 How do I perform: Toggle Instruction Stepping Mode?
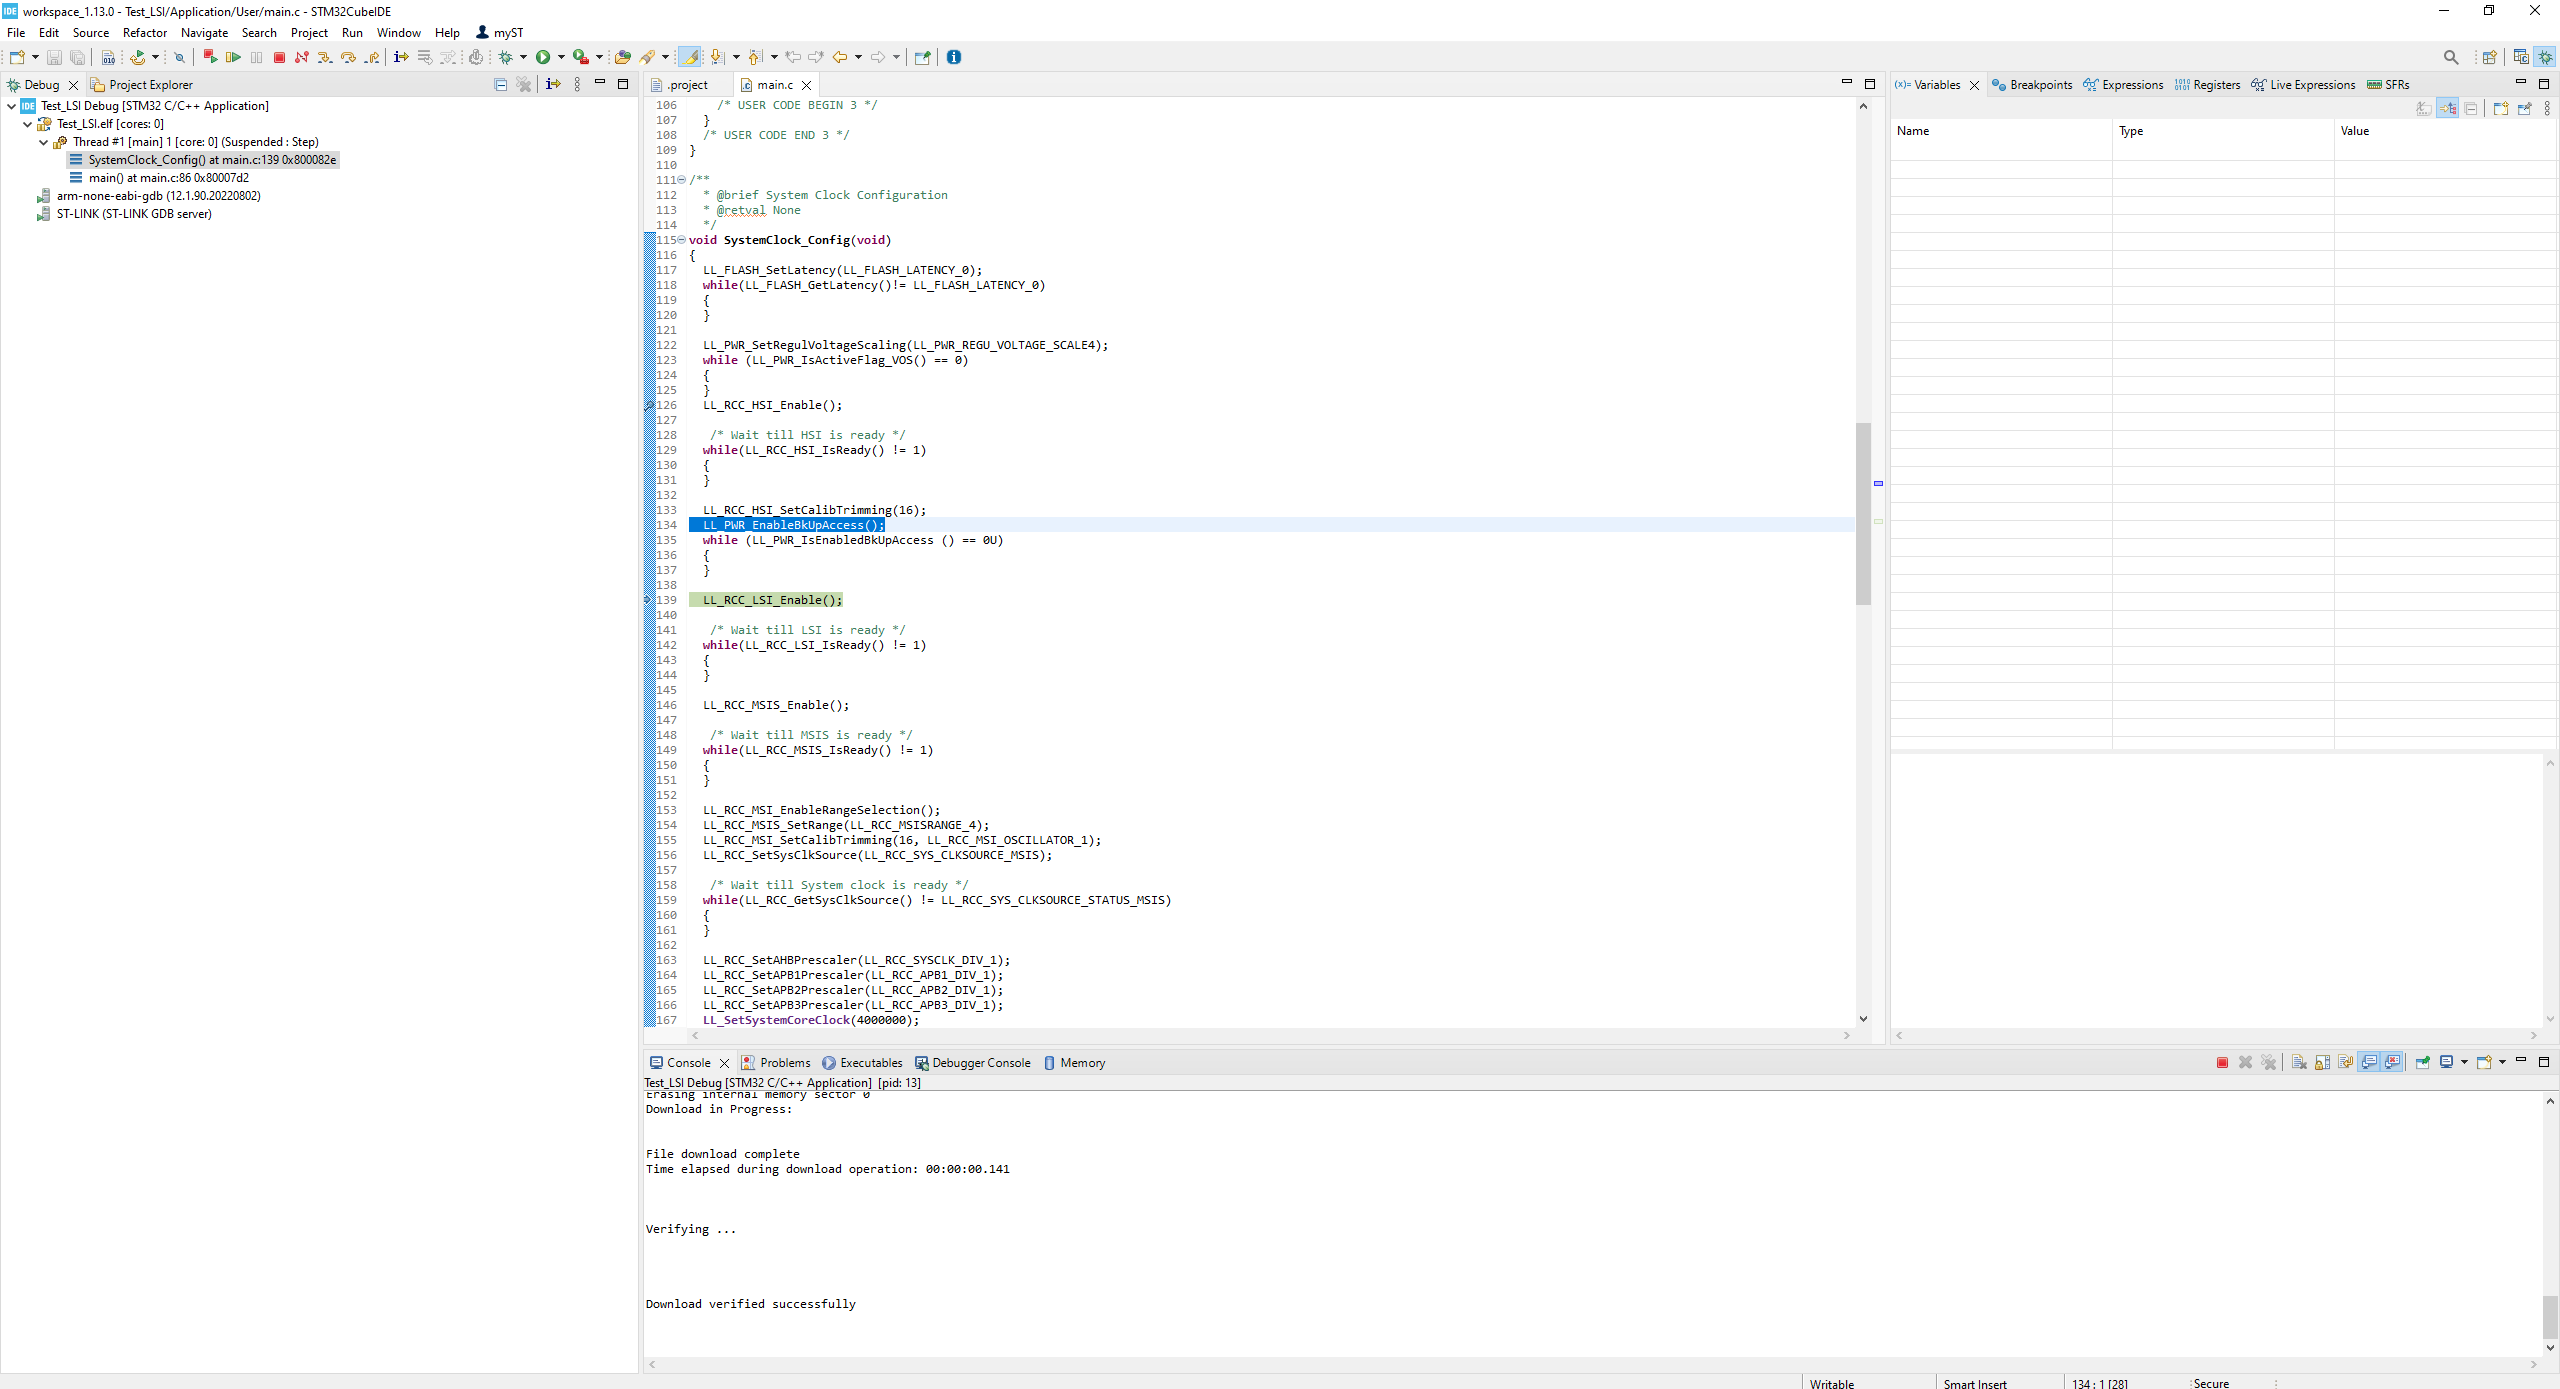(400, 57)
